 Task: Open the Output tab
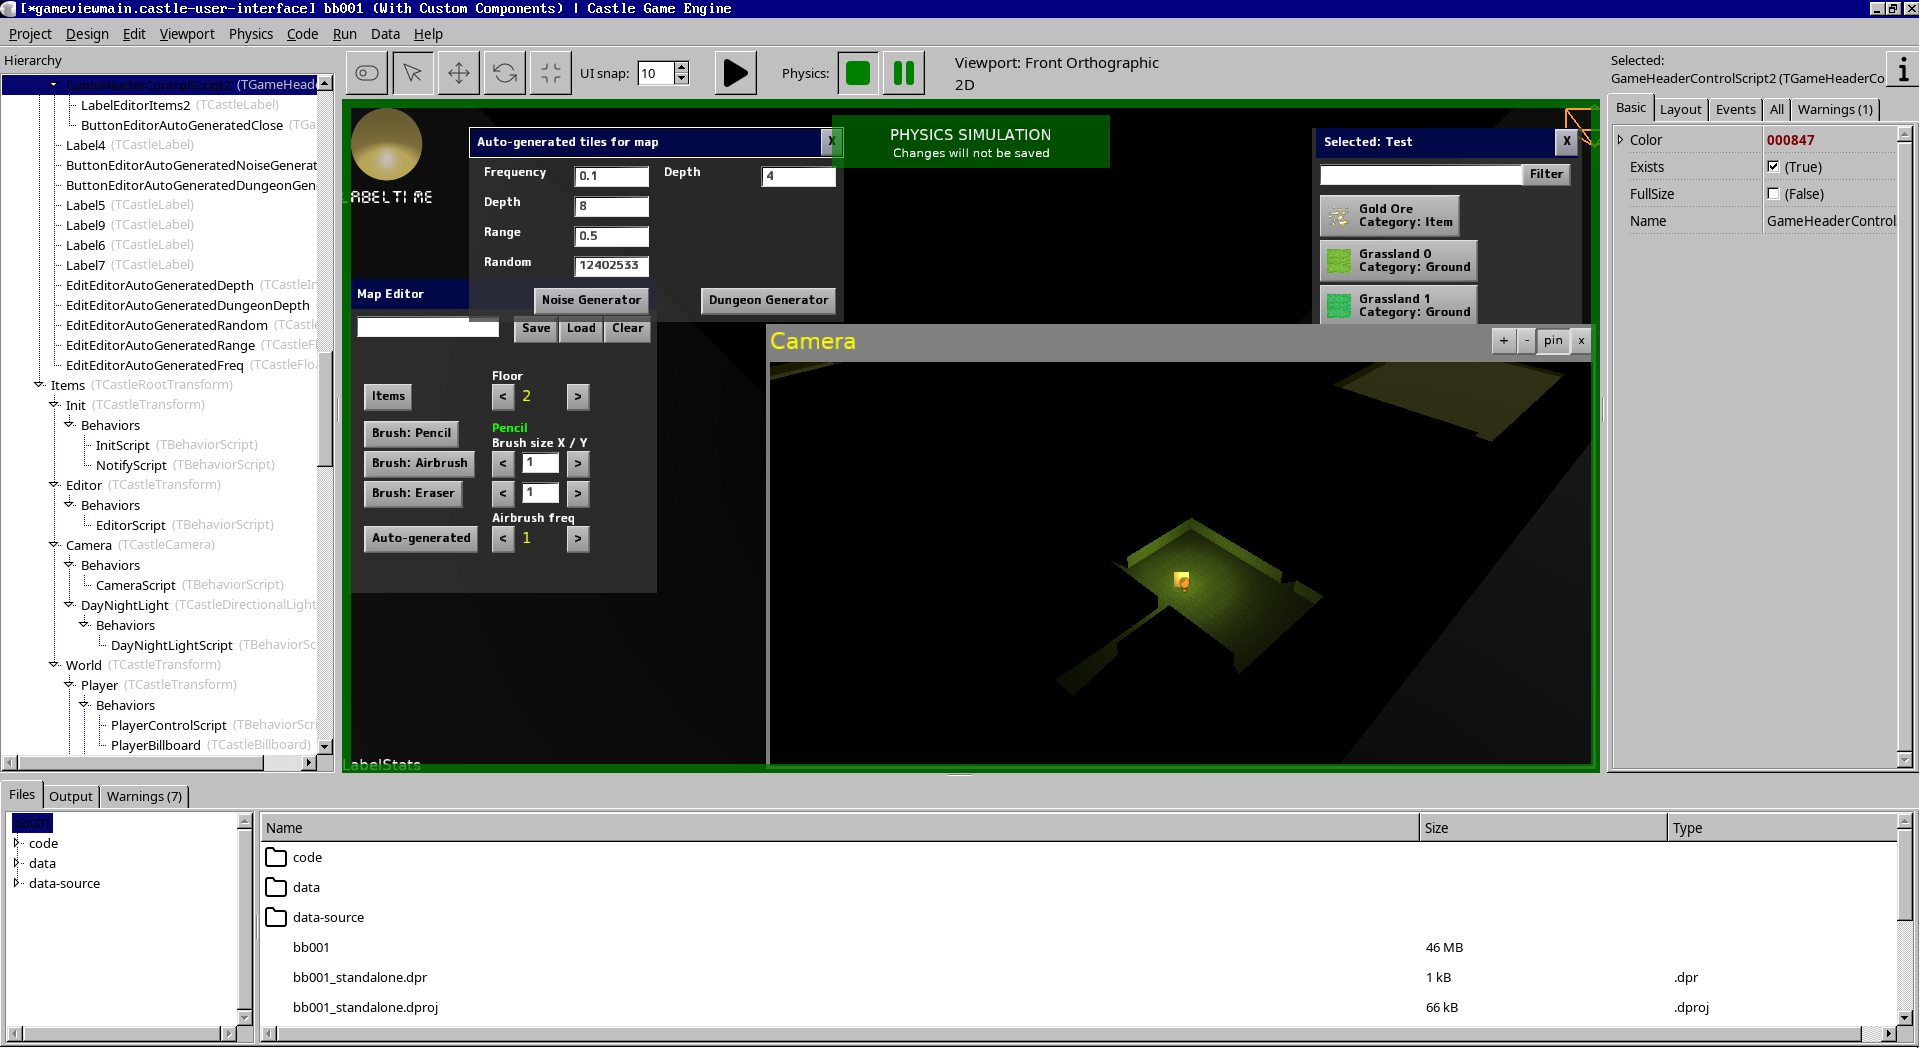tap(70, 797)
